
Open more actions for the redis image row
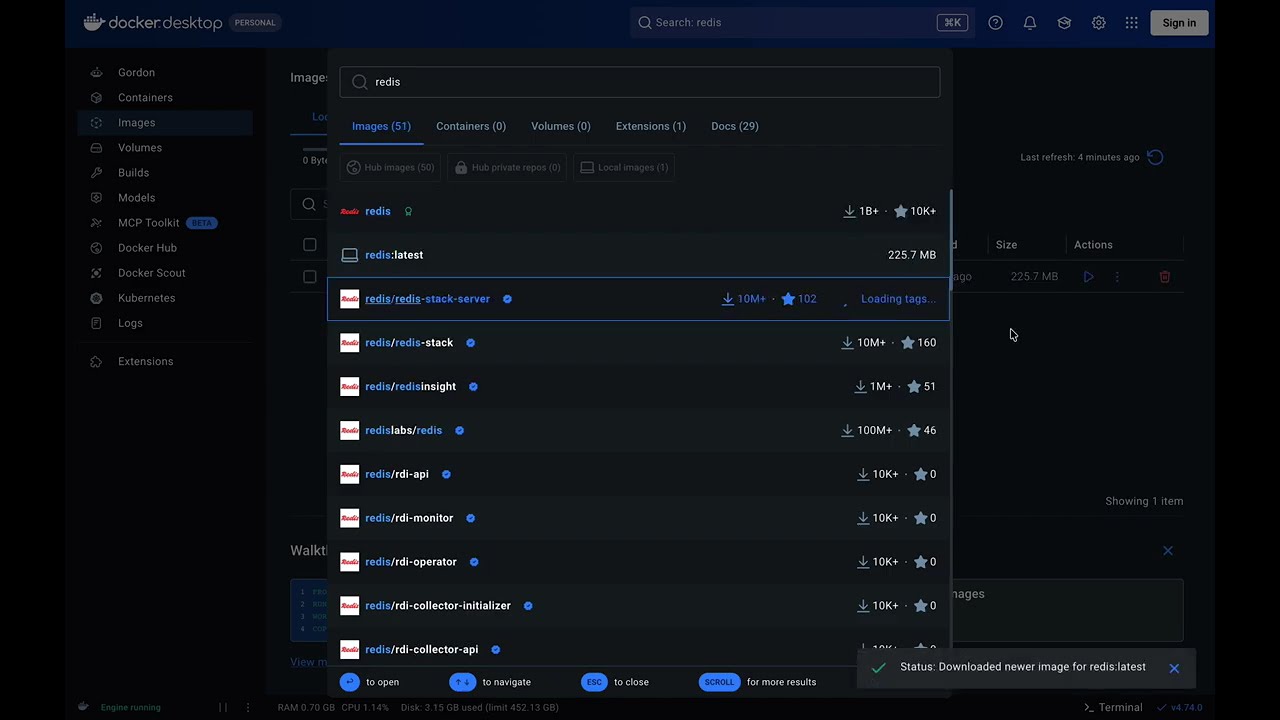pyautogui.click(x=1117, y=277)
